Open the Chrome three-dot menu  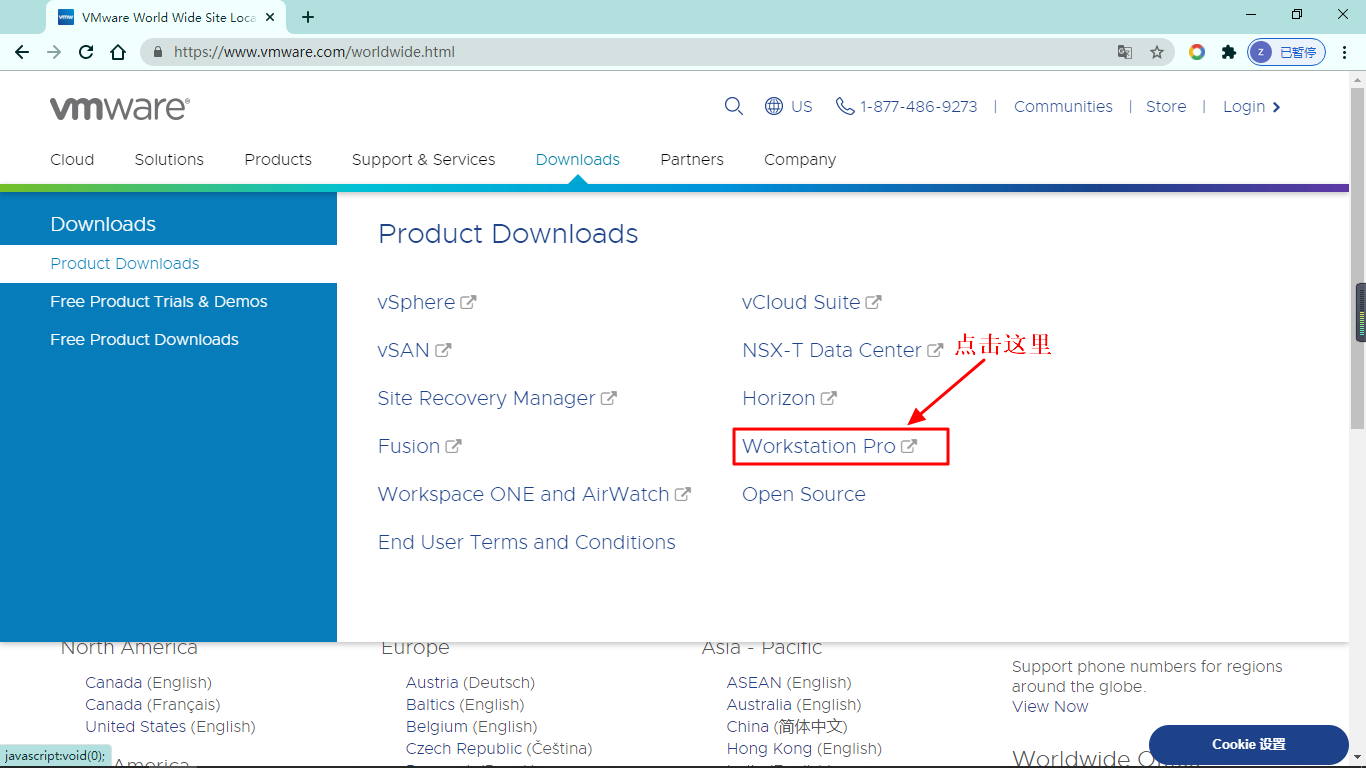click(1345, 52)
